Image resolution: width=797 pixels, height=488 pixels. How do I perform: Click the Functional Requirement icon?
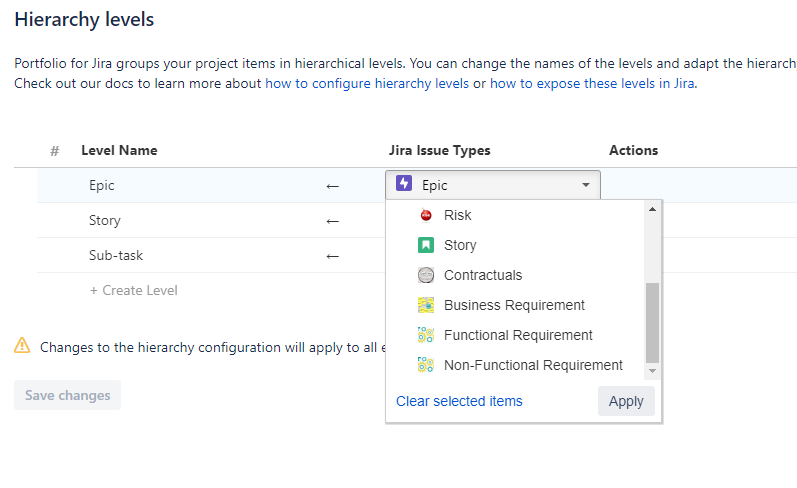426,335
